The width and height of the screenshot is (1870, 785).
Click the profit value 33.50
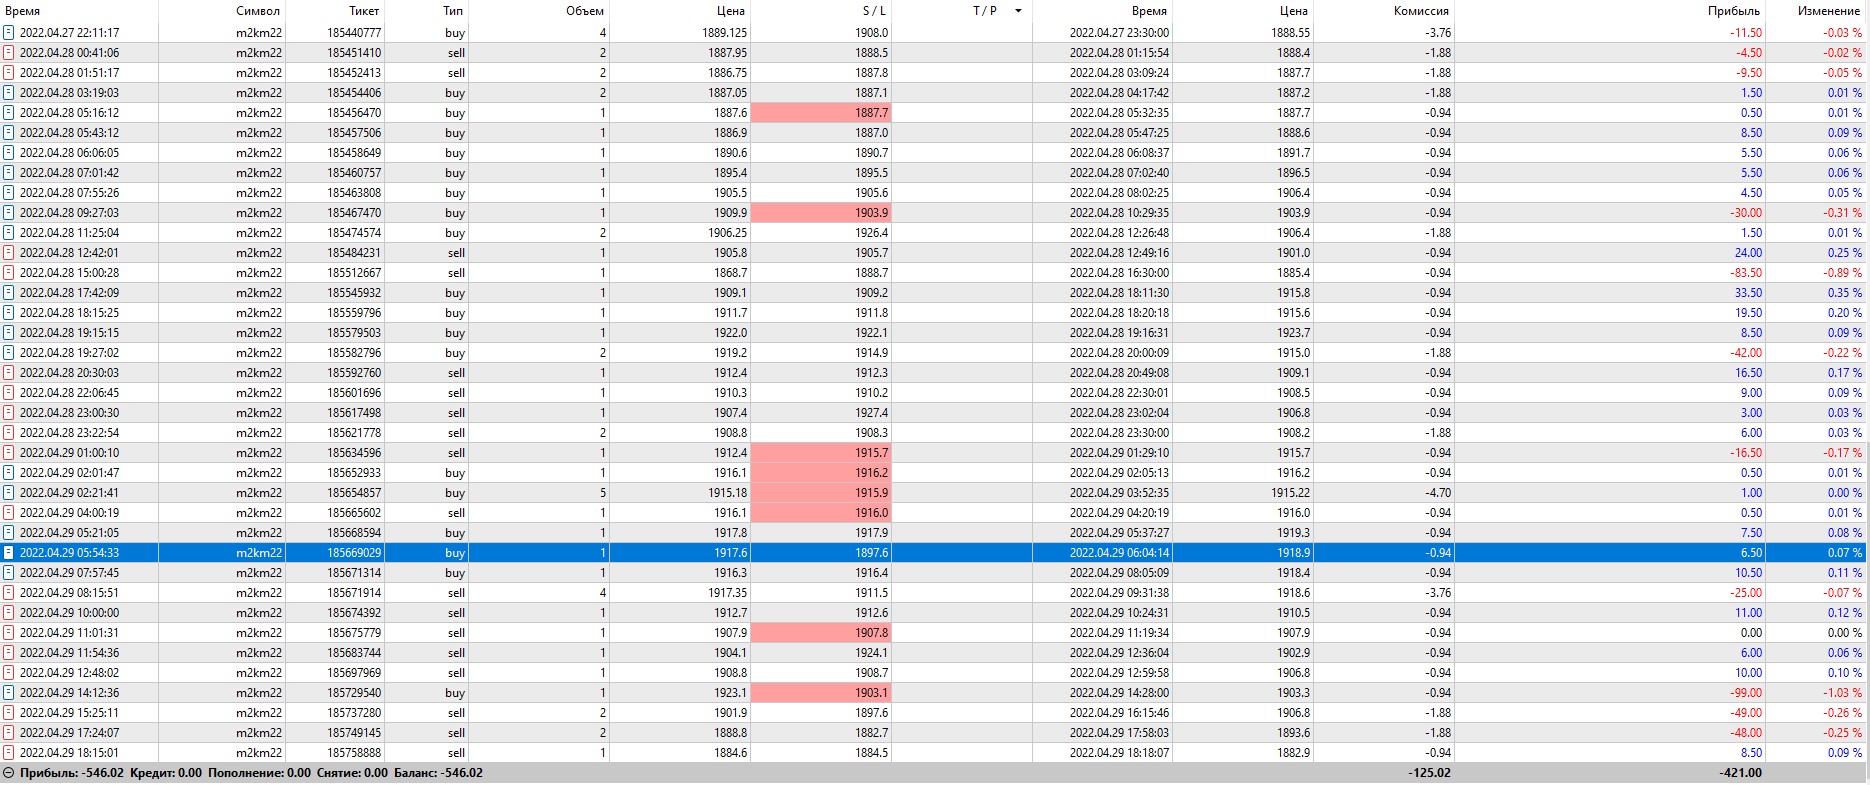(1749, 293)
